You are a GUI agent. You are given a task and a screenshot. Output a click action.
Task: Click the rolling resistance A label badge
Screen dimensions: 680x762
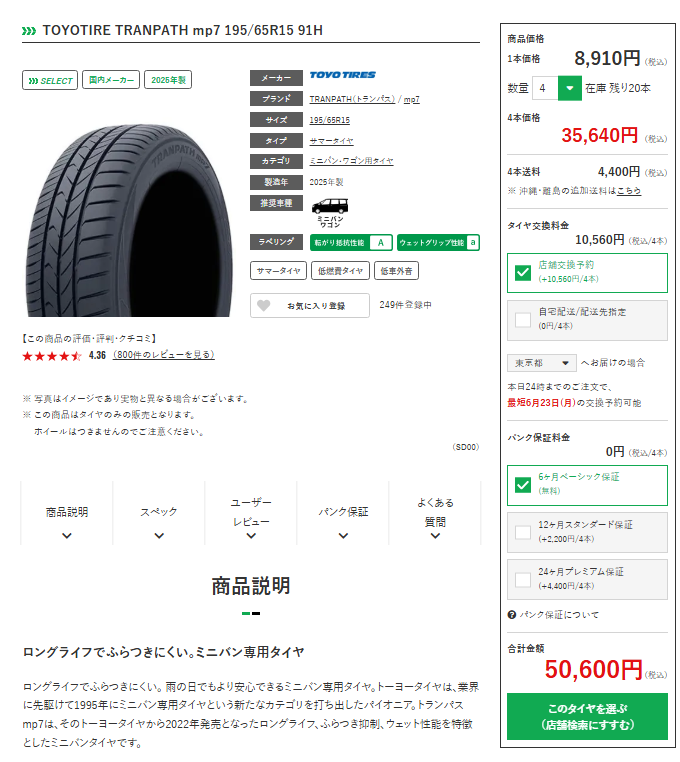[x=351, y=242]
